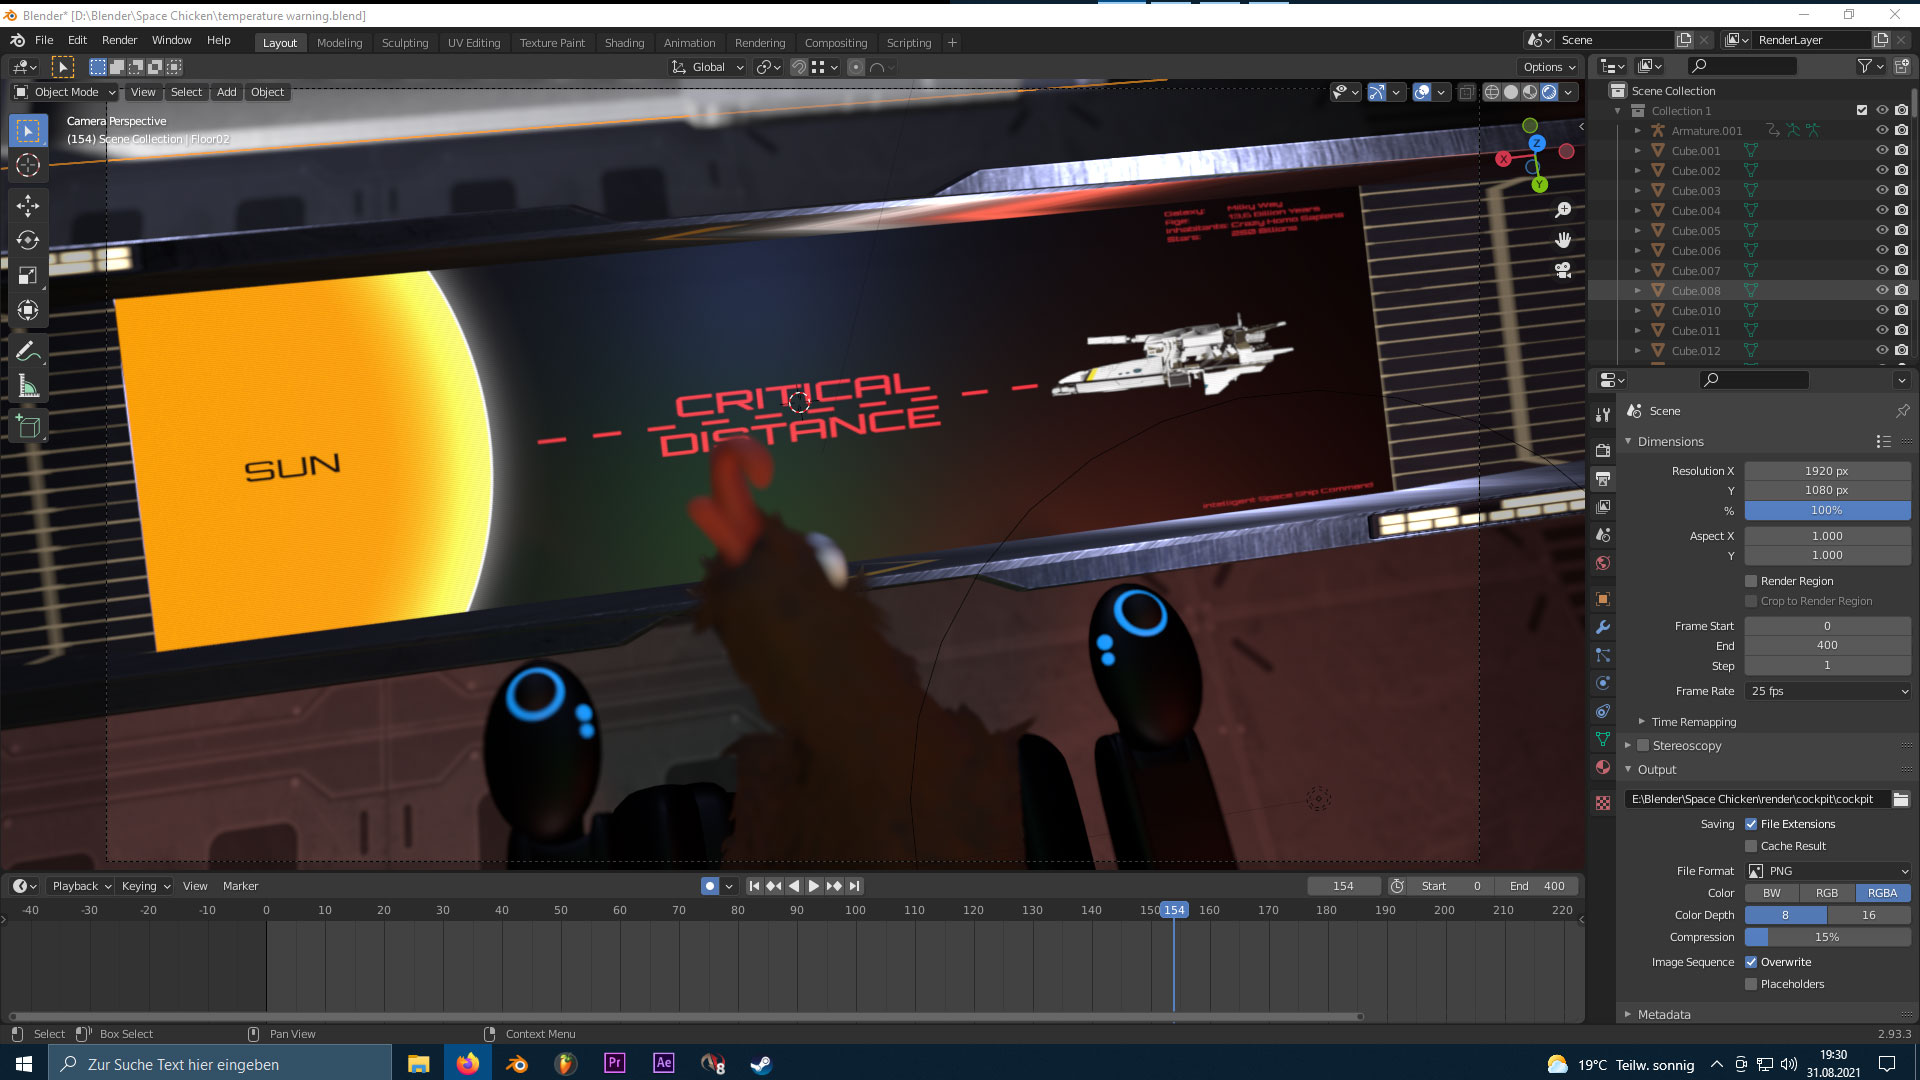The width and height of the screenshot is (1920, 1080).
Task: Open the Playback dropdown in timeline
Action: [x=81, y=886]
